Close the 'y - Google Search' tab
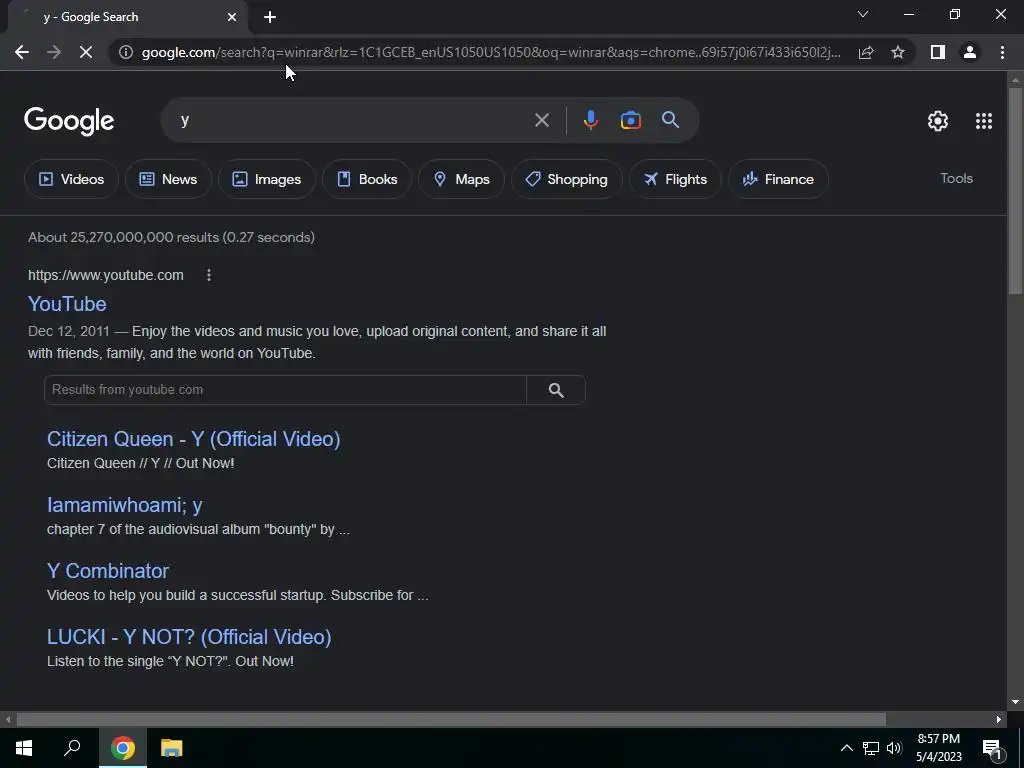This screenshot has height=768, width=1024. click(x=232, y=17)
